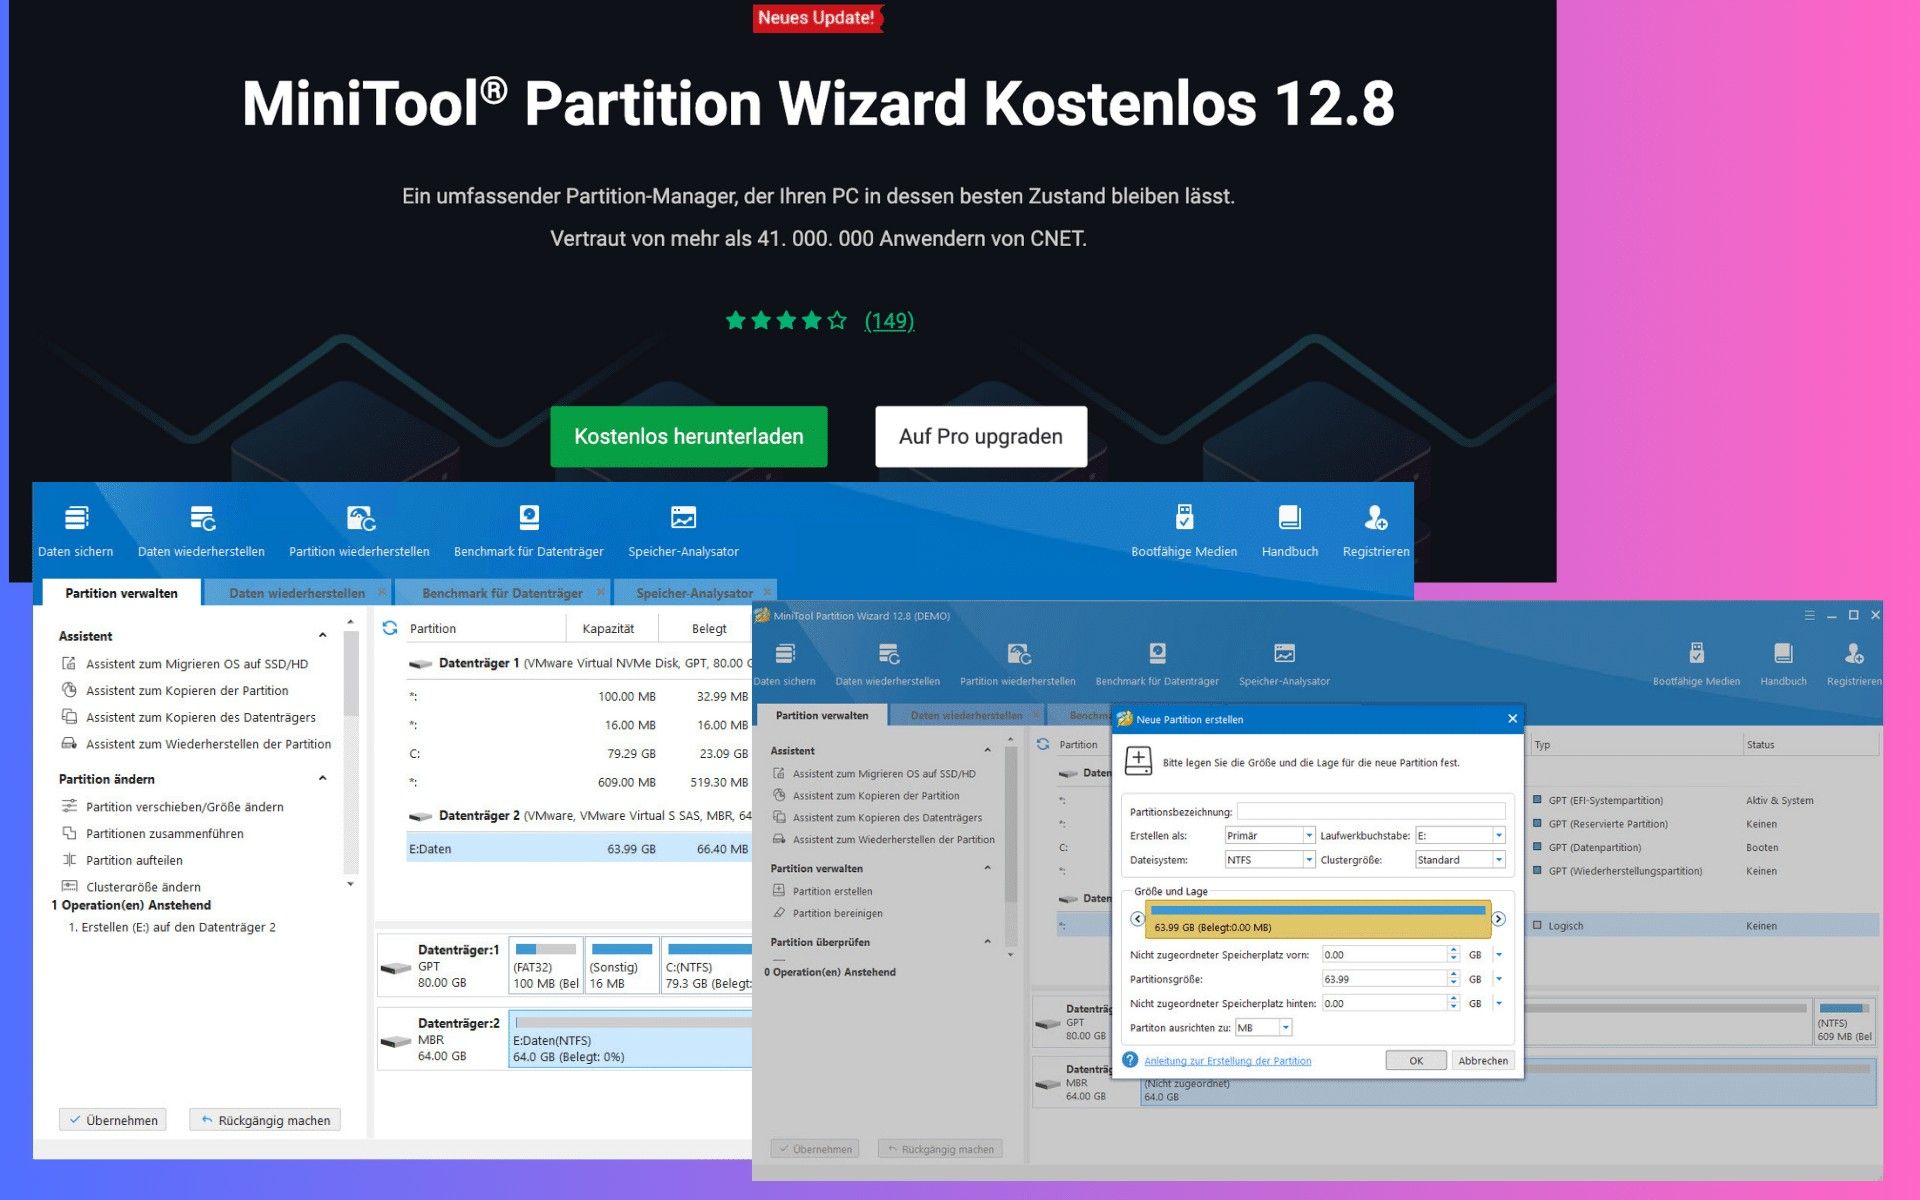The image size is (1920, 1200).
Task: Click the Bootfähige Medien toolbar icon
Action: click(x=1184, y=518)
